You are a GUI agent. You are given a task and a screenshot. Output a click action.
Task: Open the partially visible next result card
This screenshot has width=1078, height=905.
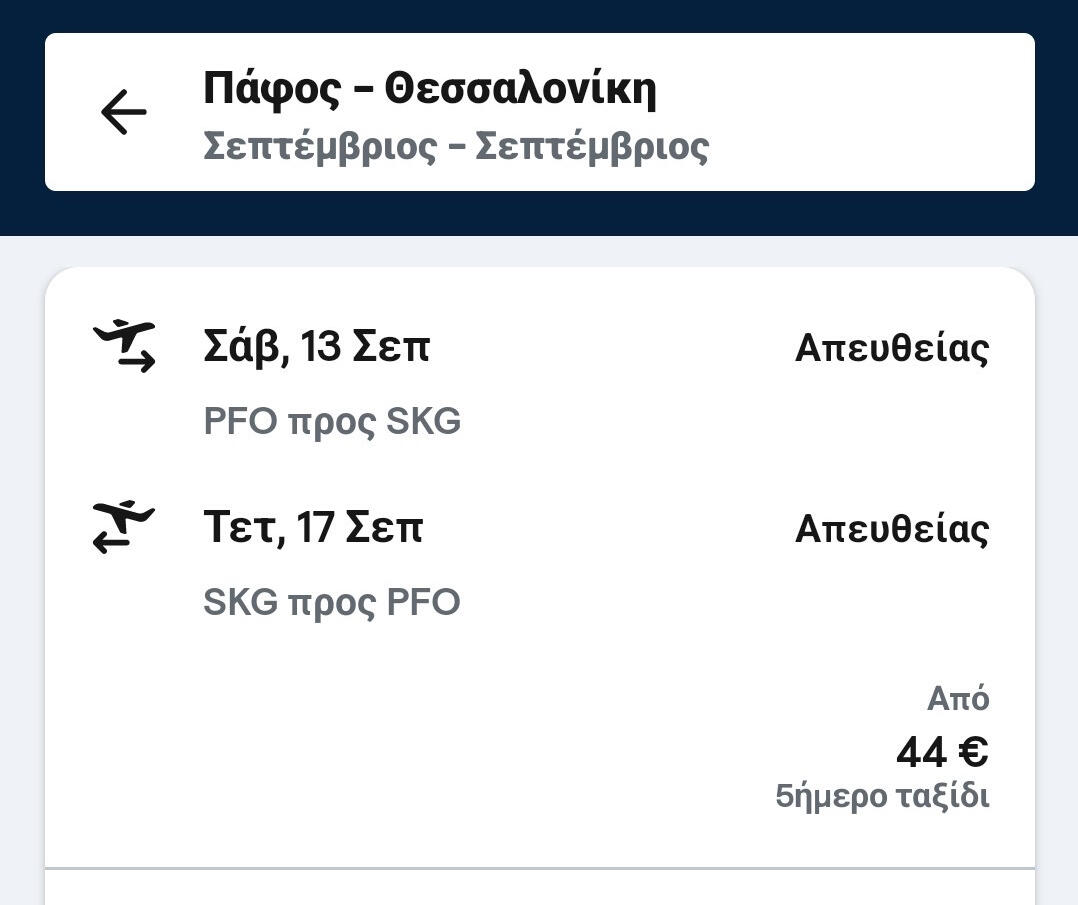(x=540, y=889)
